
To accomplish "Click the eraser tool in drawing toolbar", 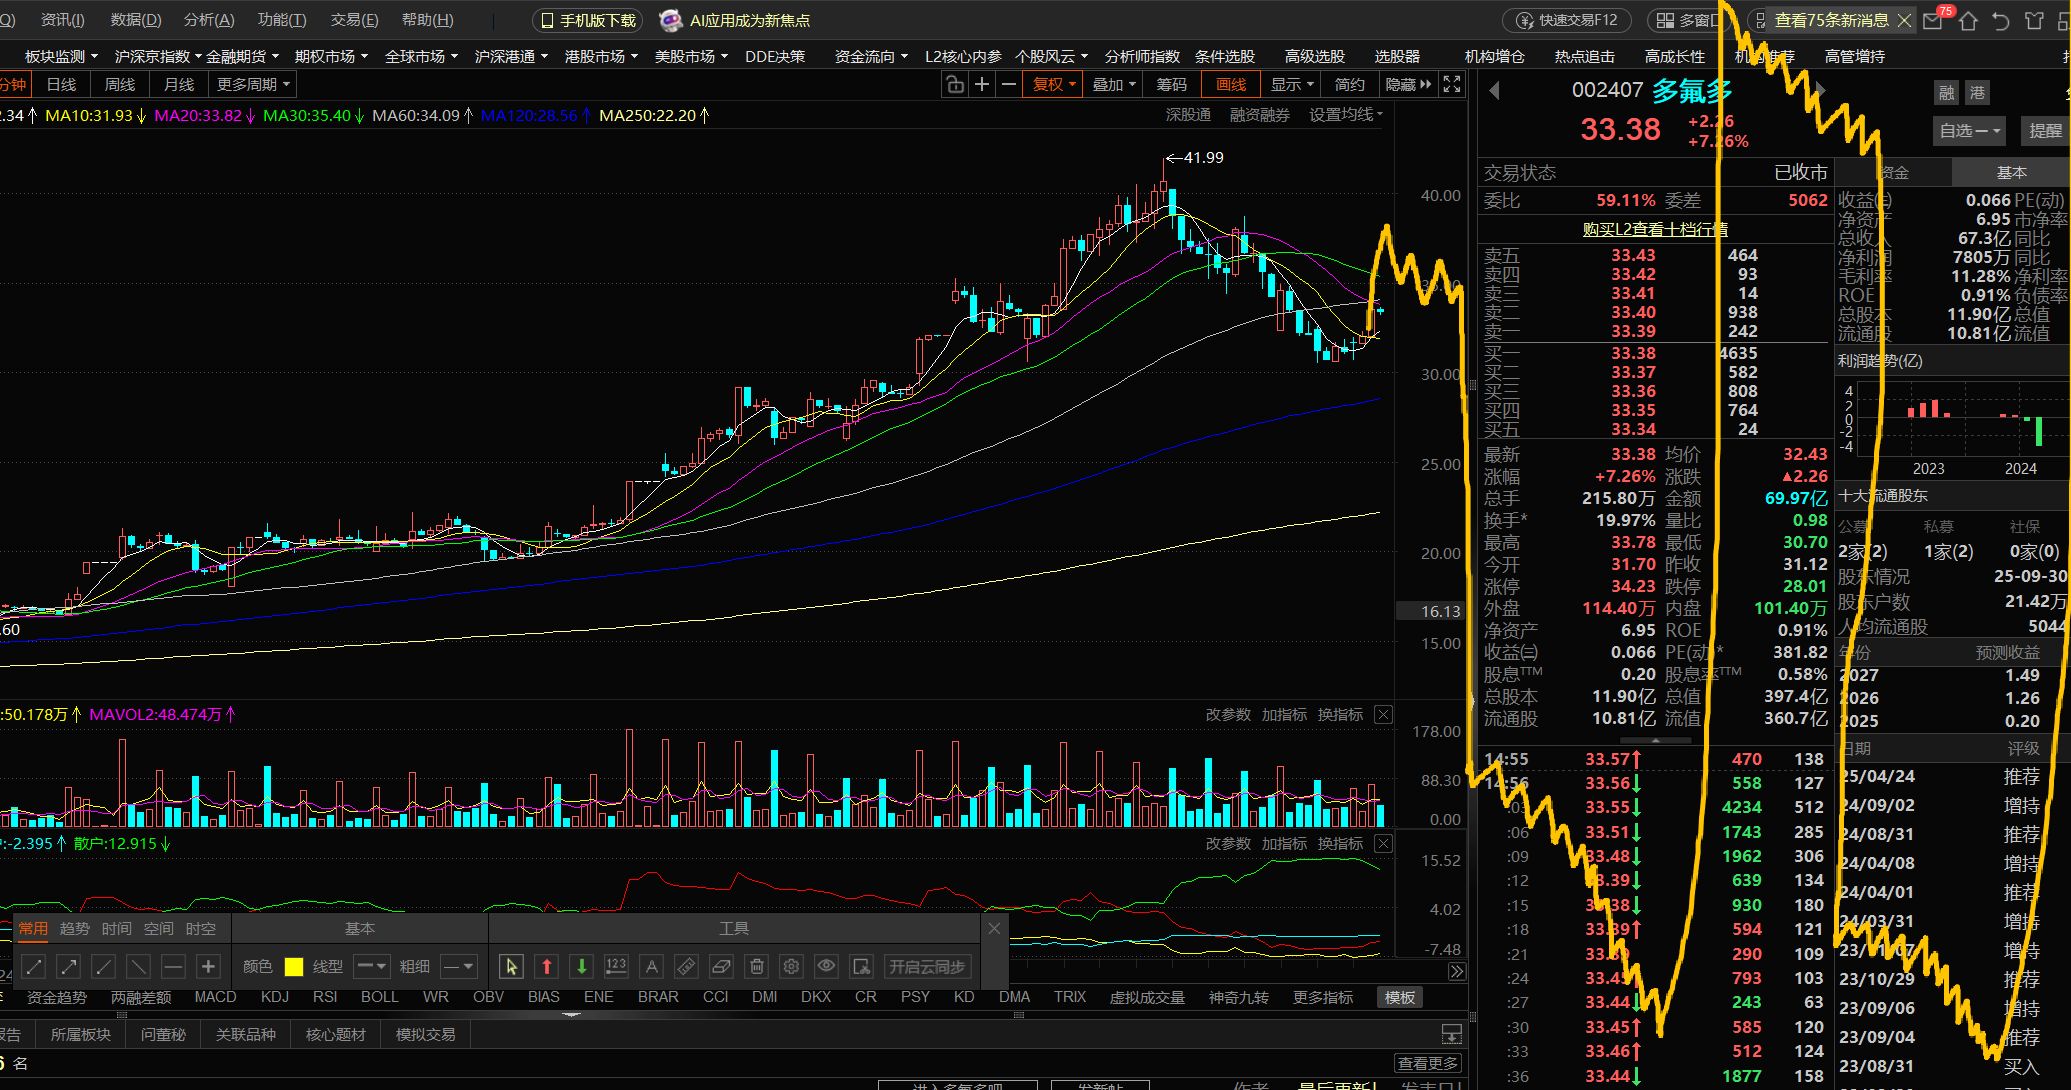I will pos(721,966).
